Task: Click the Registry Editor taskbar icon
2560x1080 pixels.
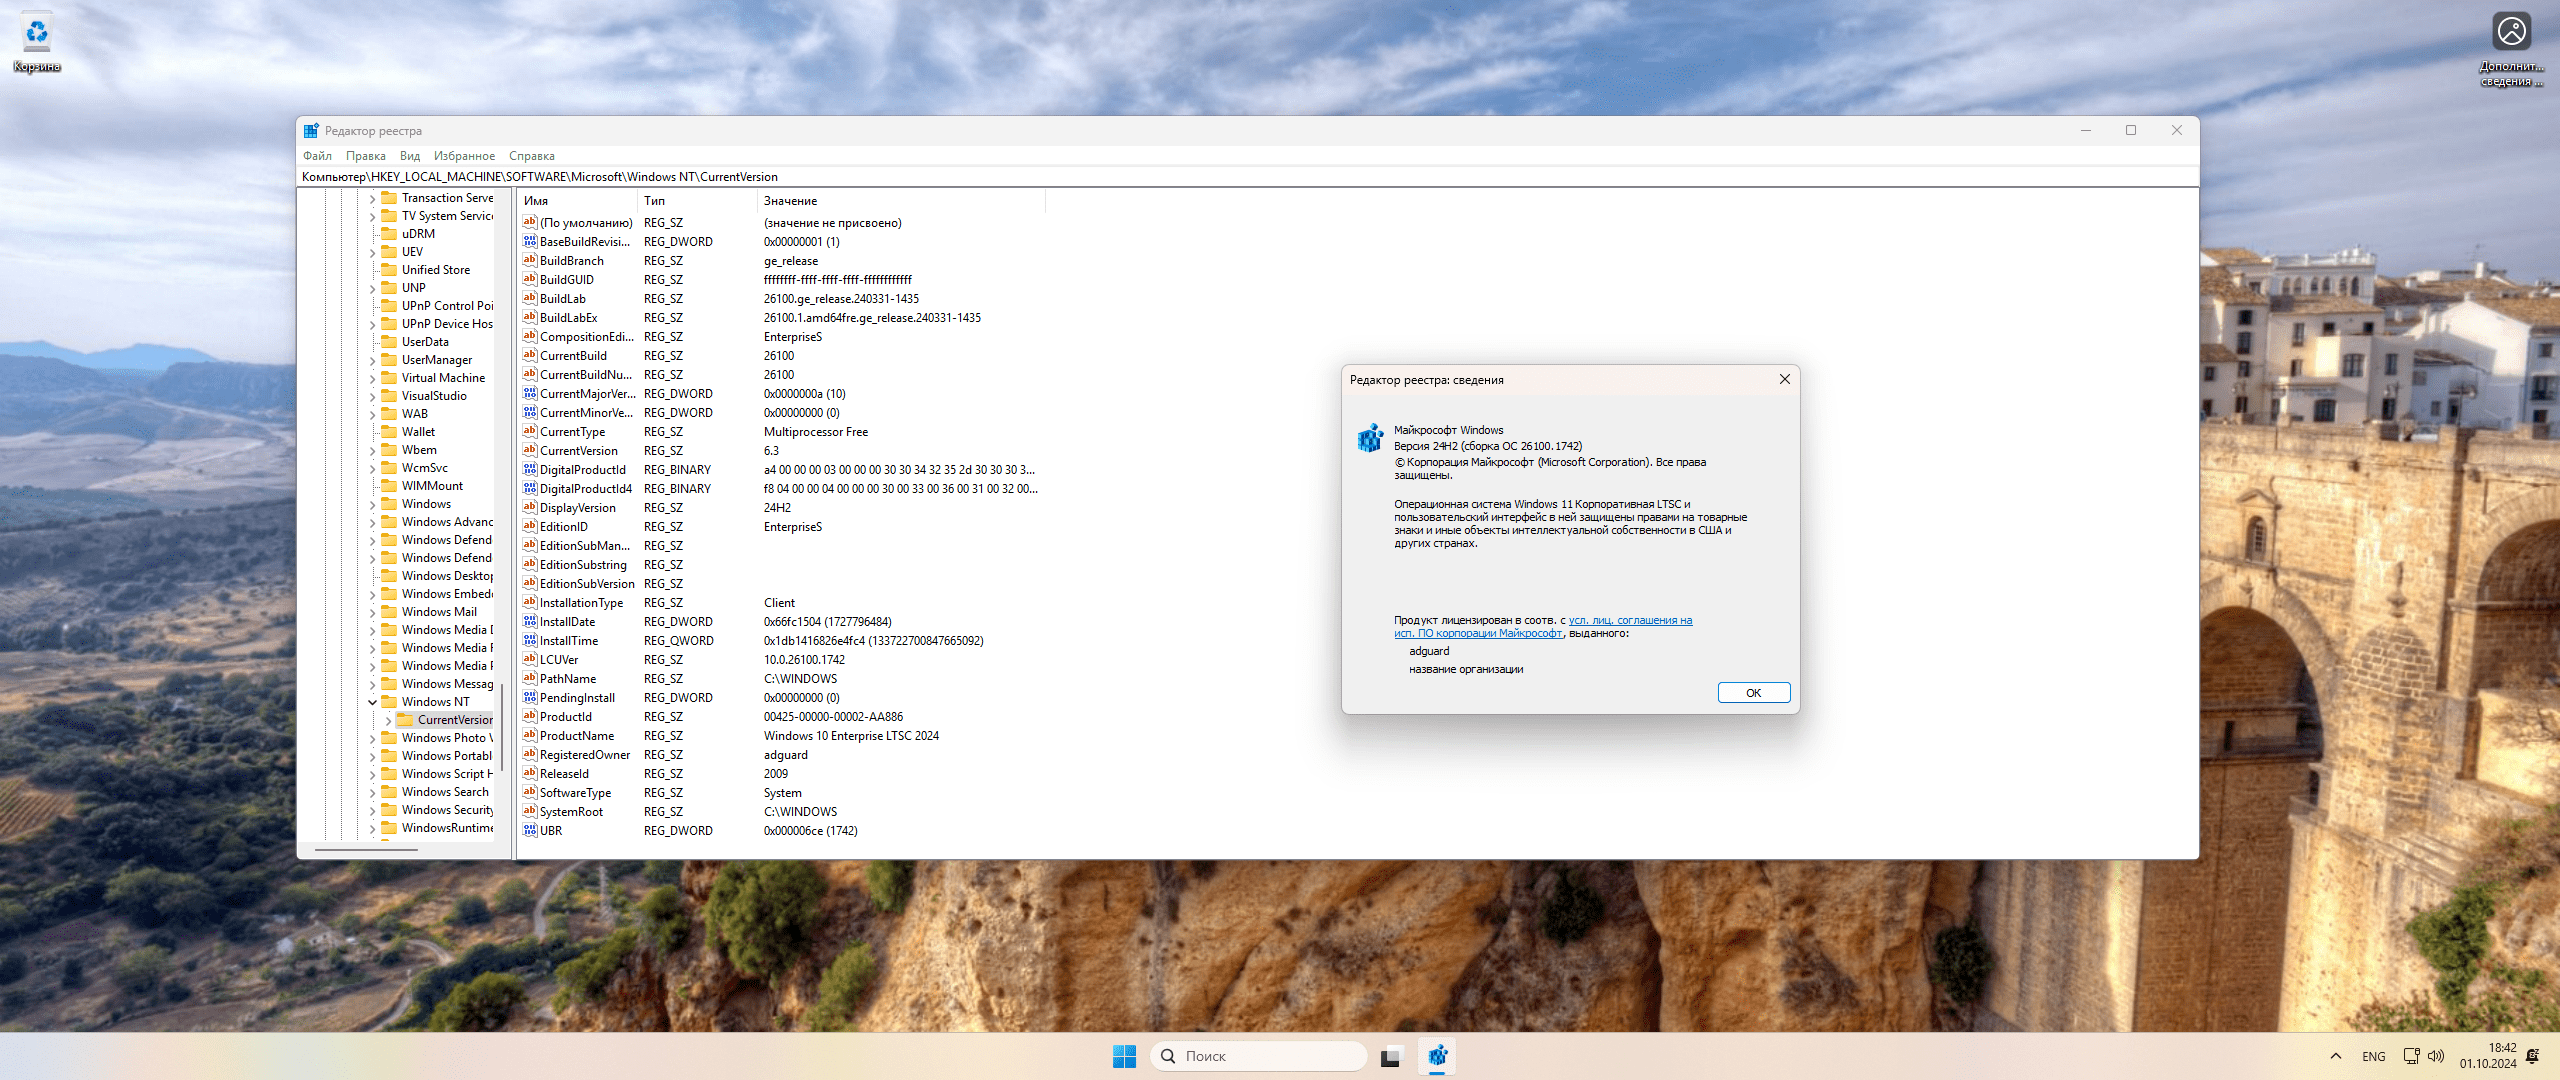Action: [1437, 1056]
